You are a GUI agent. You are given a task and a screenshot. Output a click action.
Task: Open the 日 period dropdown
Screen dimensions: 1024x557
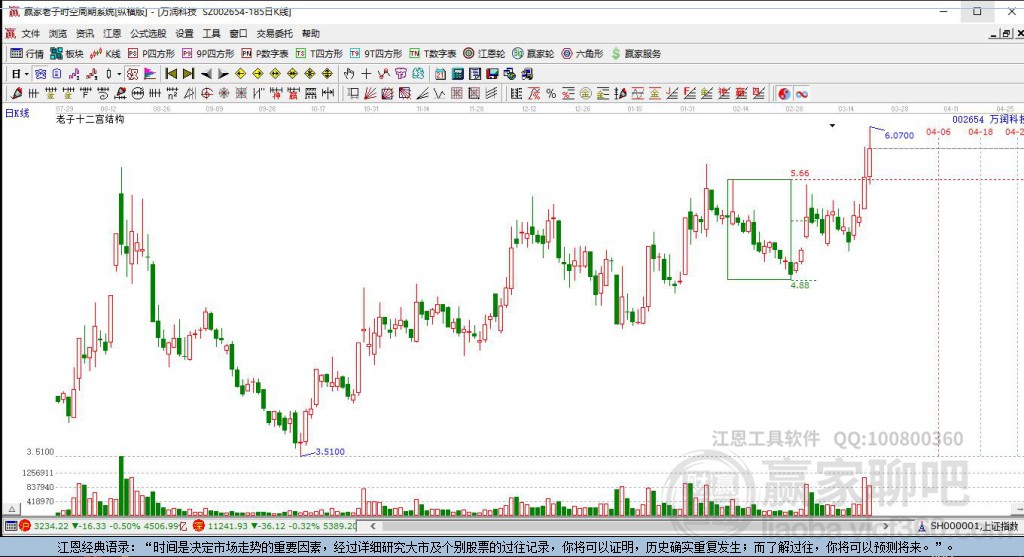19,74
